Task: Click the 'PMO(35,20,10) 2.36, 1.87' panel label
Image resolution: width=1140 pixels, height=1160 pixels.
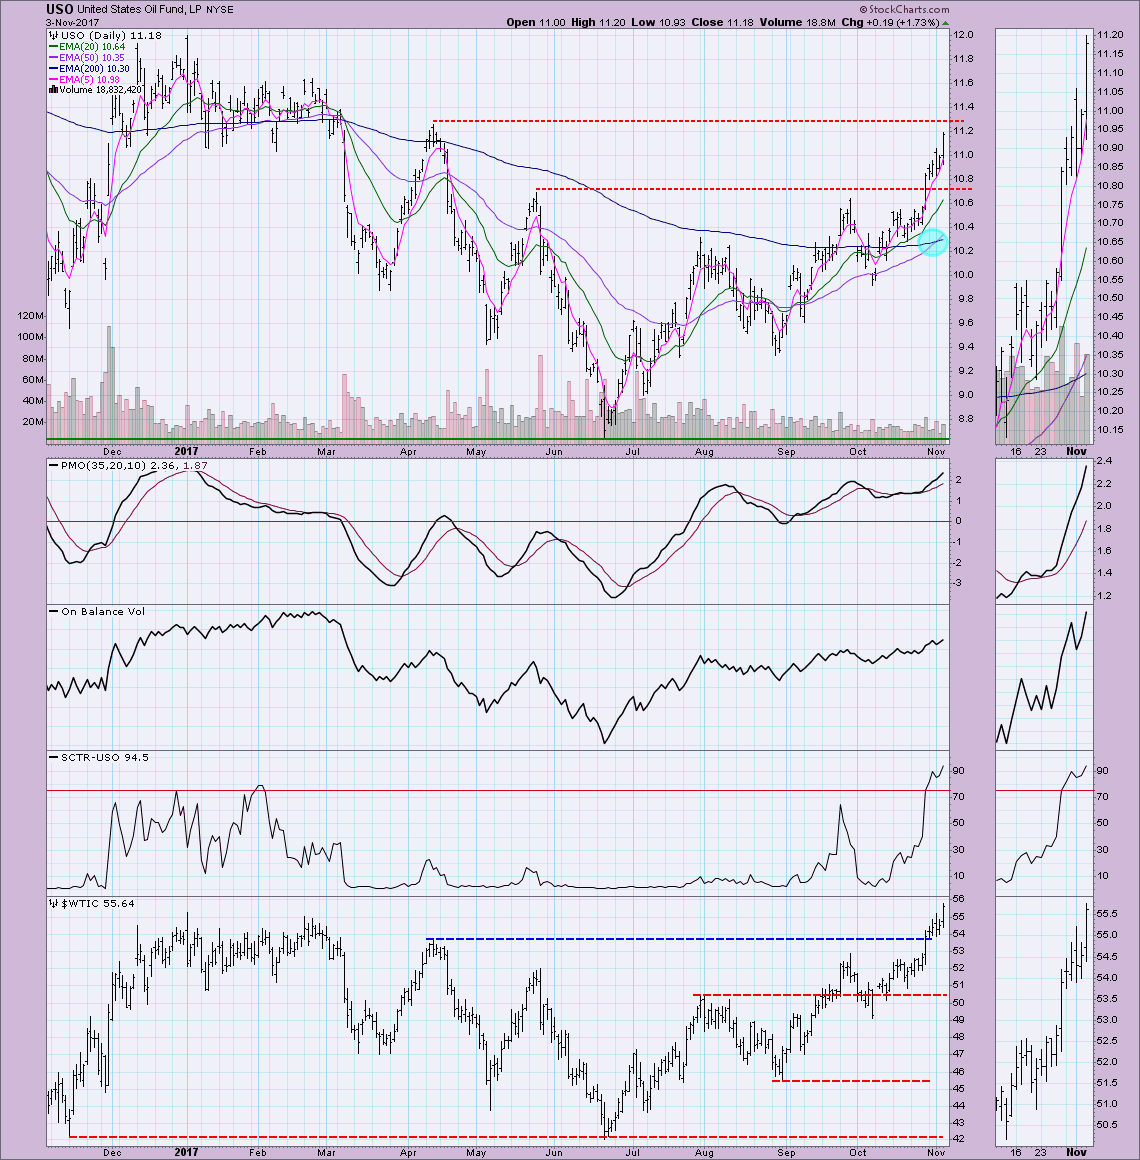Action: pos(134,466)
